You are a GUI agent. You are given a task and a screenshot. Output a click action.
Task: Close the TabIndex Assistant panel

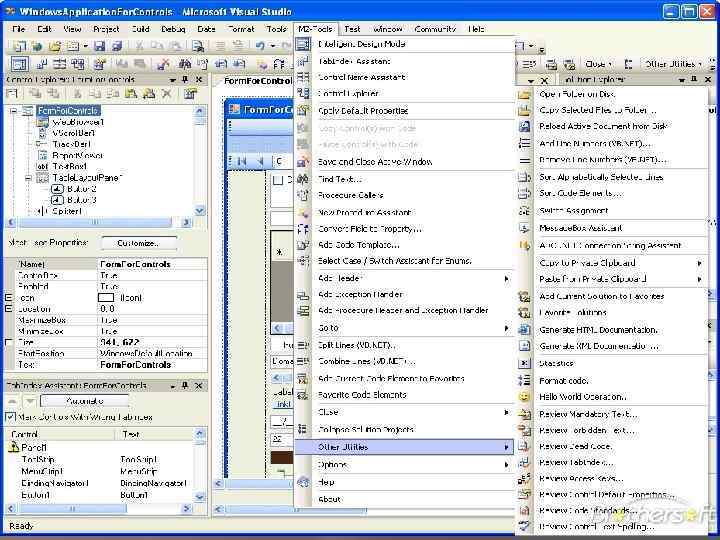click(x=199, y=385)
